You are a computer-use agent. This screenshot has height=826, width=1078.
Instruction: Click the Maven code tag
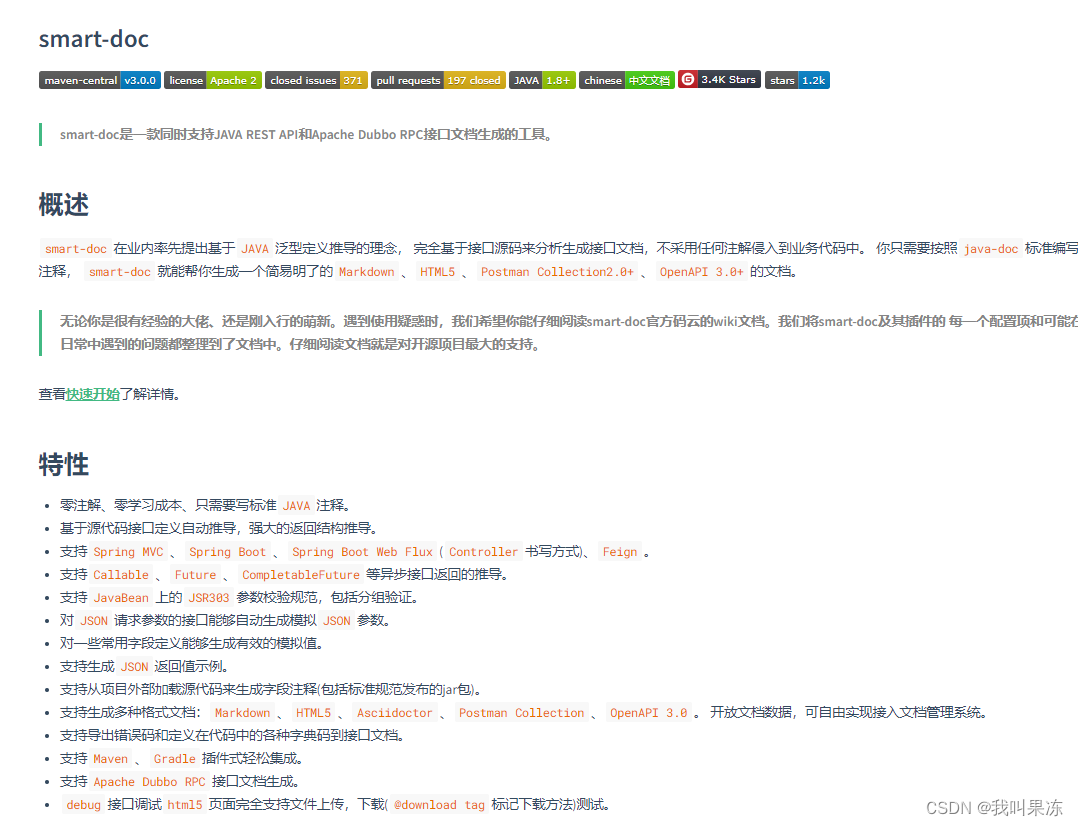[111, 759]
